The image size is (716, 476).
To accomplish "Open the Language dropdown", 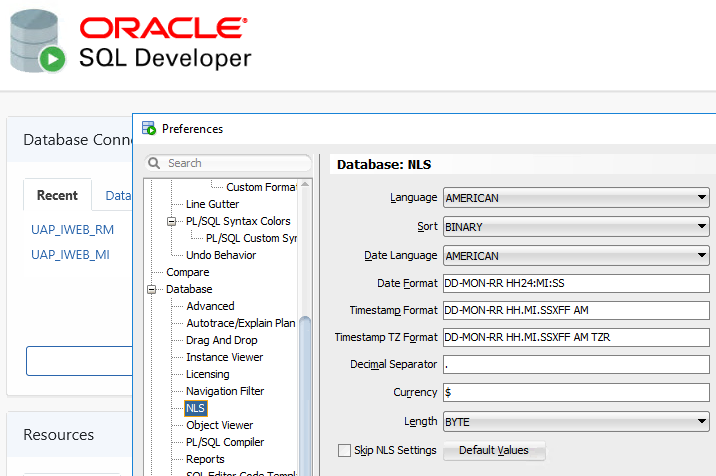I will point(576,198).
